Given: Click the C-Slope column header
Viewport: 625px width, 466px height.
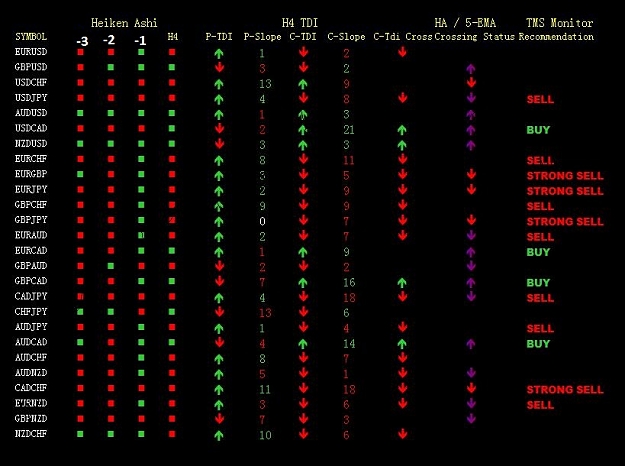Looking at the screenshot, I should (346, 37).
